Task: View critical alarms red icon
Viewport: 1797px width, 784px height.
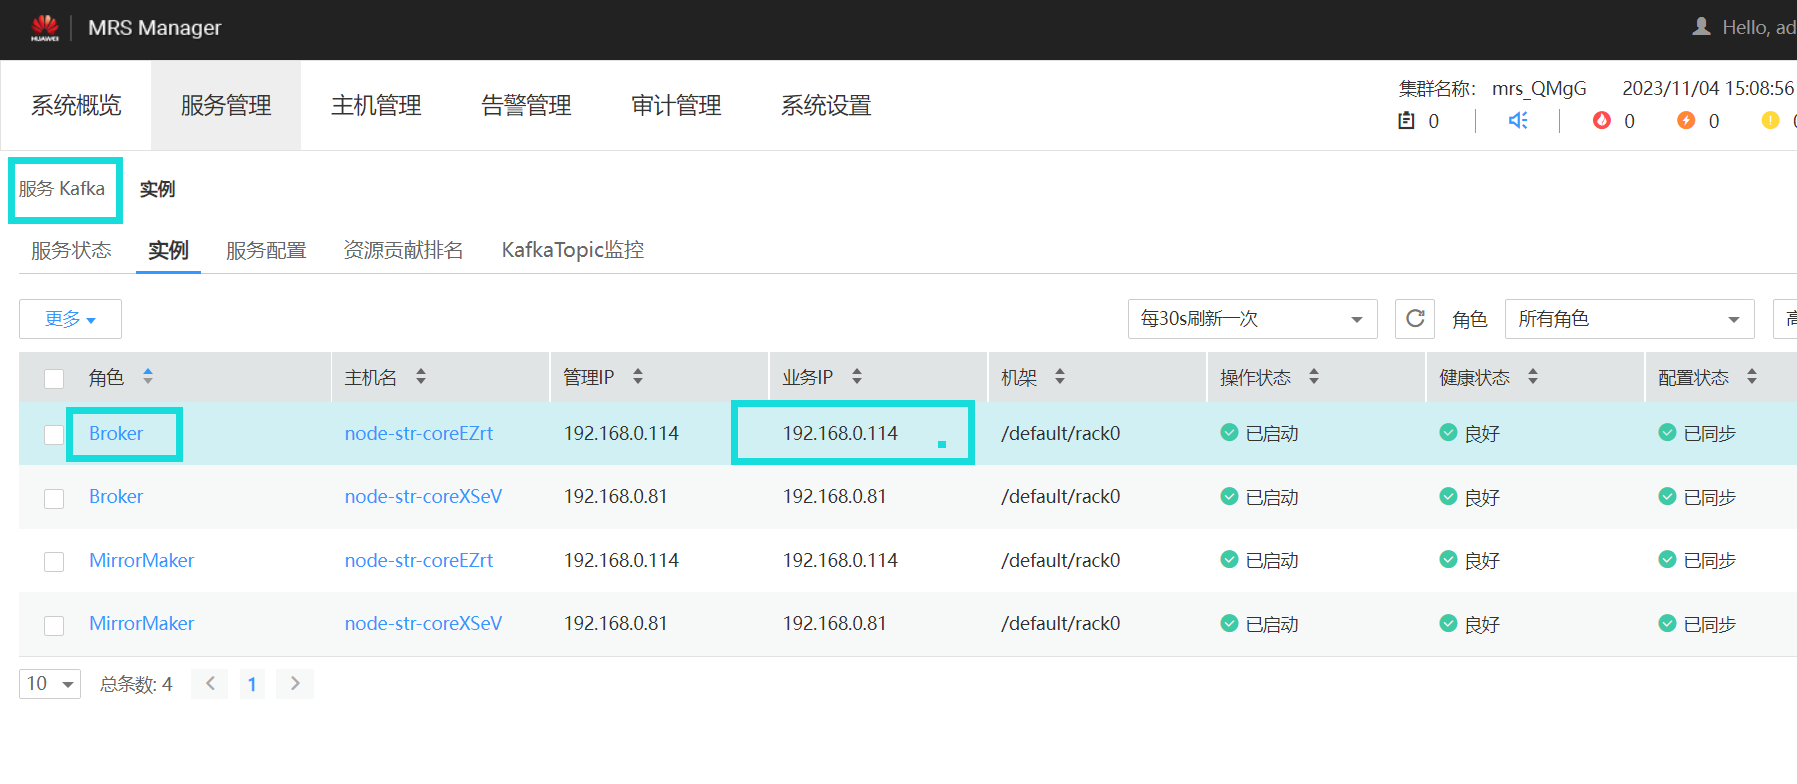Action: 1602,120
